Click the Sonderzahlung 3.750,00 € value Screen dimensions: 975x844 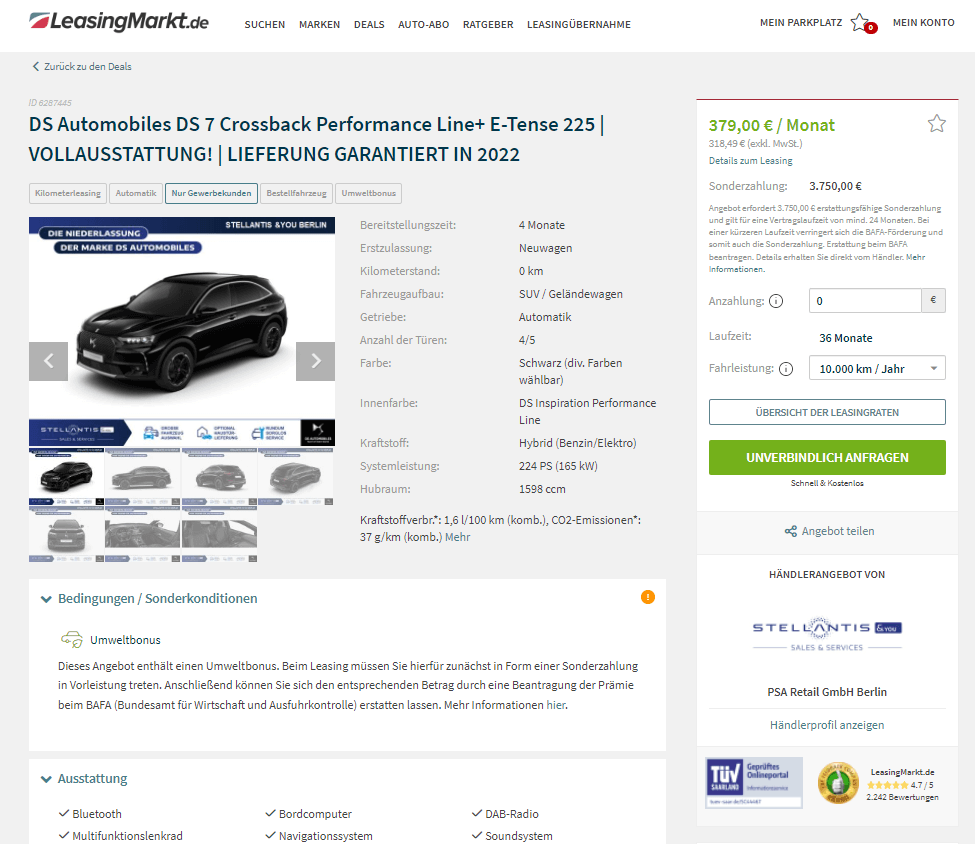(835, 186)
